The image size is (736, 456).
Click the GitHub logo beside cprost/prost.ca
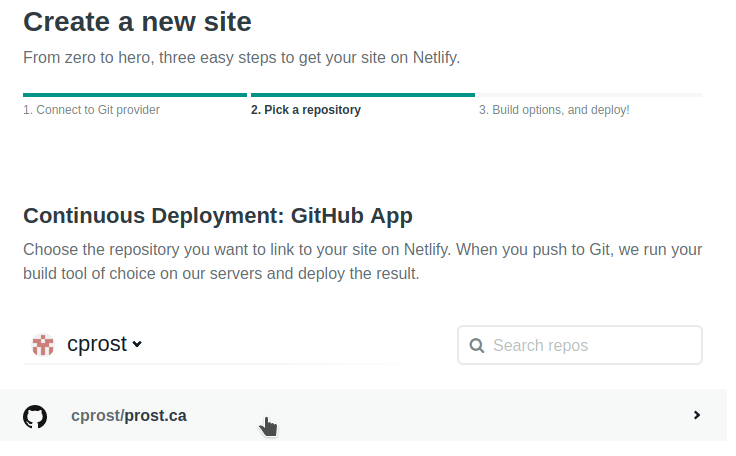(x=35, y=416)
